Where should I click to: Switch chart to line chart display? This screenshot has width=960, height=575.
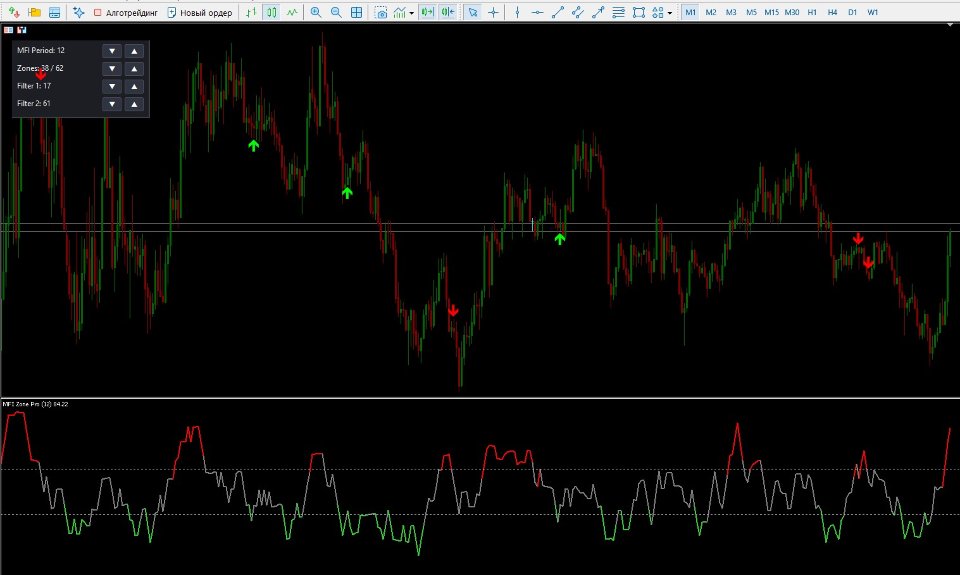(292, 12)
